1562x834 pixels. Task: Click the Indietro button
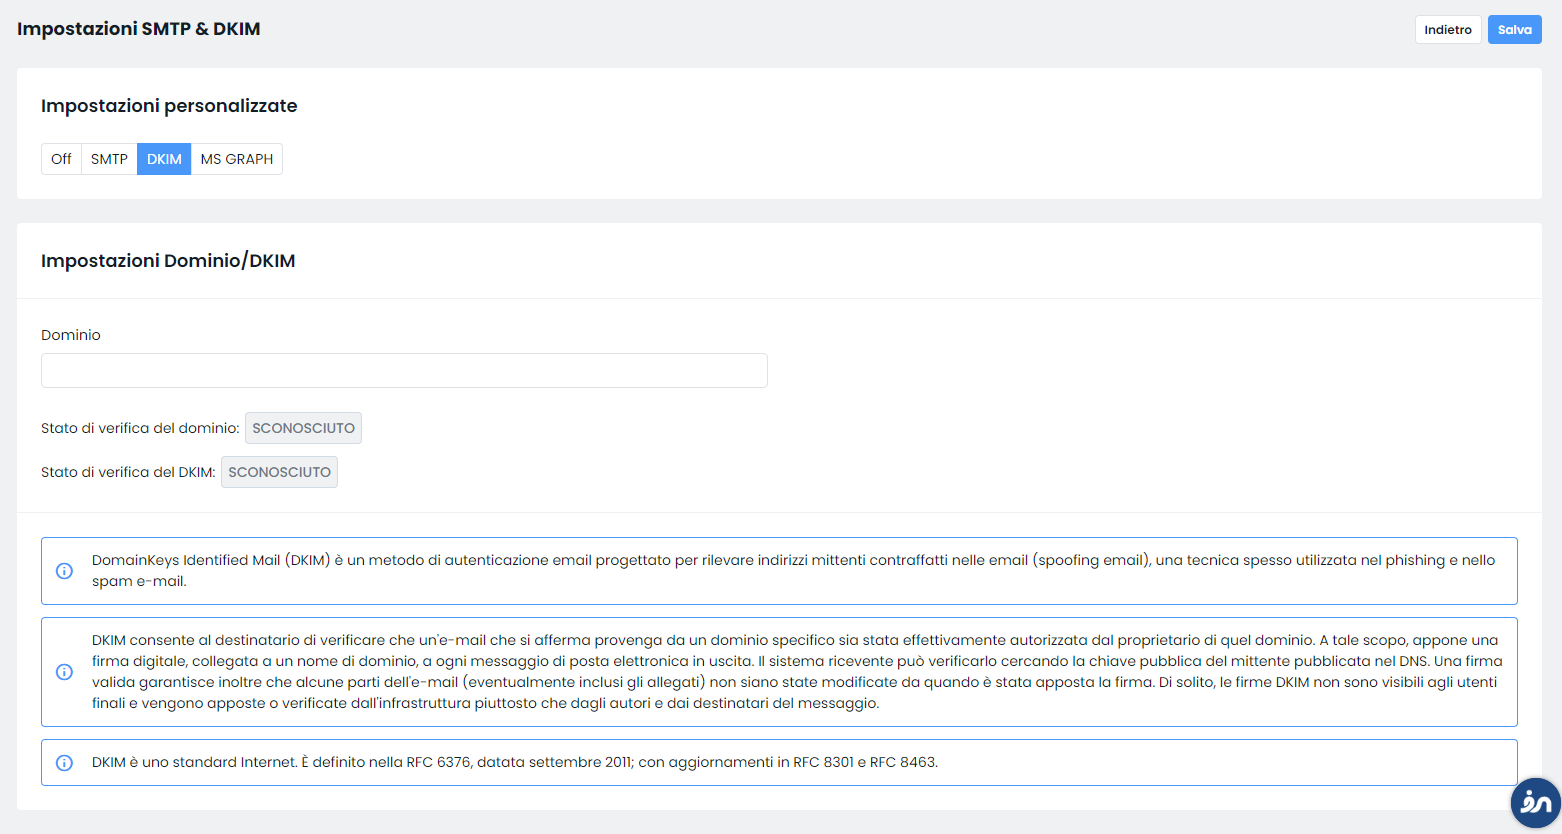1447,29
